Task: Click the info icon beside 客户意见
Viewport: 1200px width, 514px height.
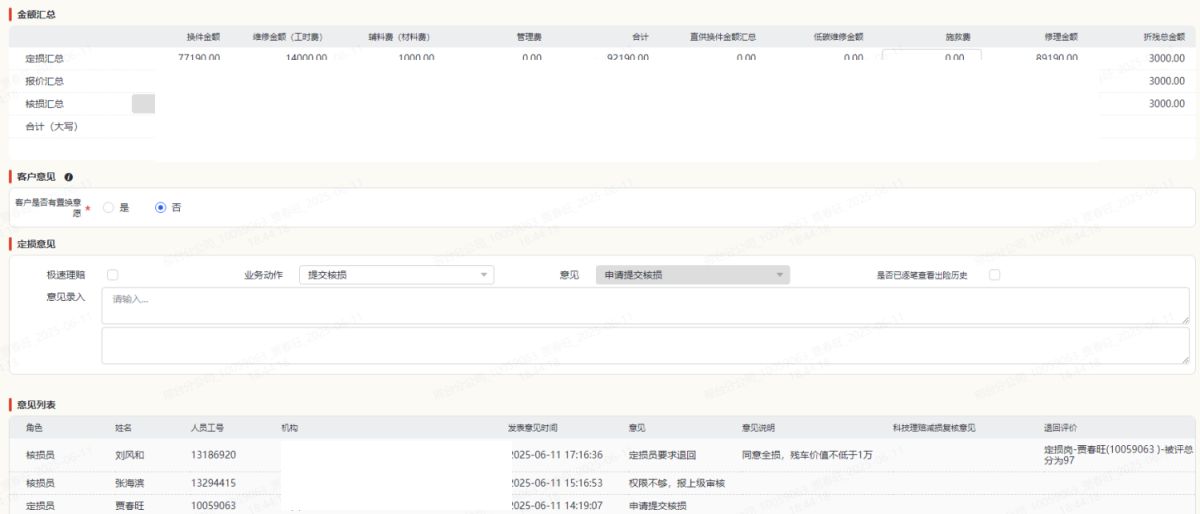Action: click(69, 177)
